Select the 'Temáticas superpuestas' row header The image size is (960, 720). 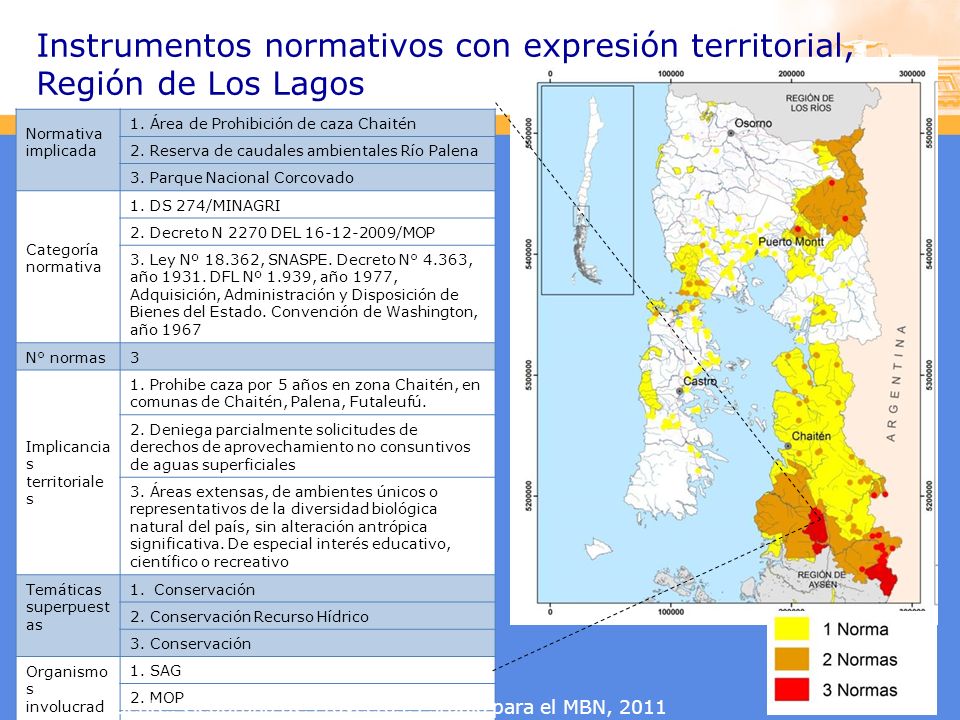(x=68, y=615)
